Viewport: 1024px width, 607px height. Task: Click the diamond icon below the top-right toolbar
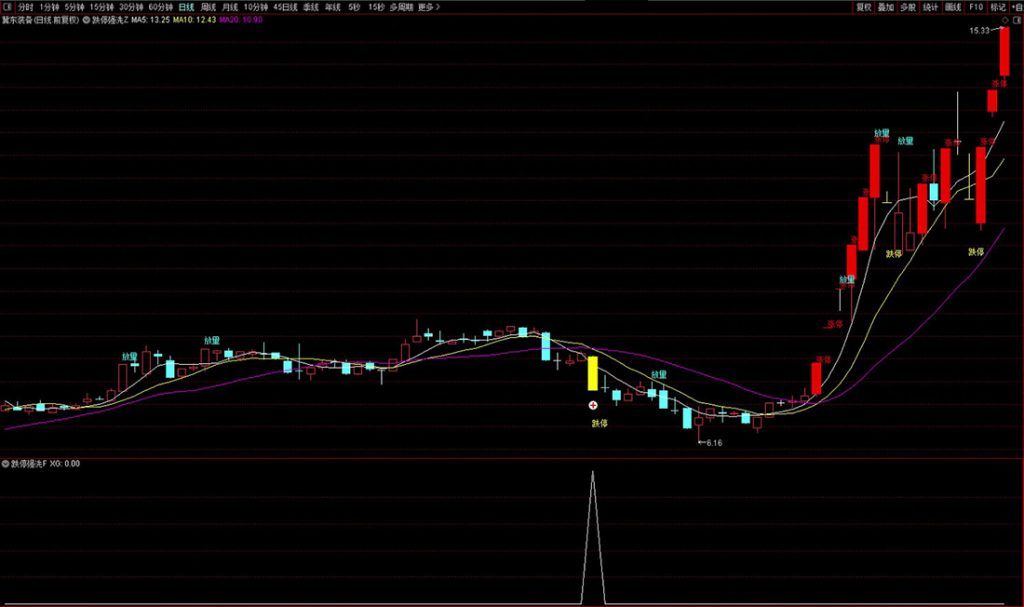pos(1003,19)
